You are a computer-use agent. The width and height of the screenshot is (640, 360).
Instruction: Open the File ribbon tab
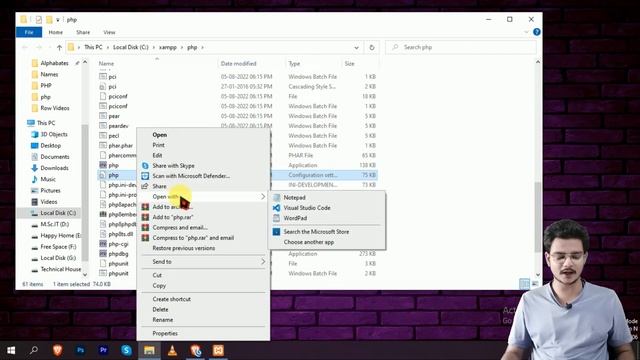click(29, 32)
